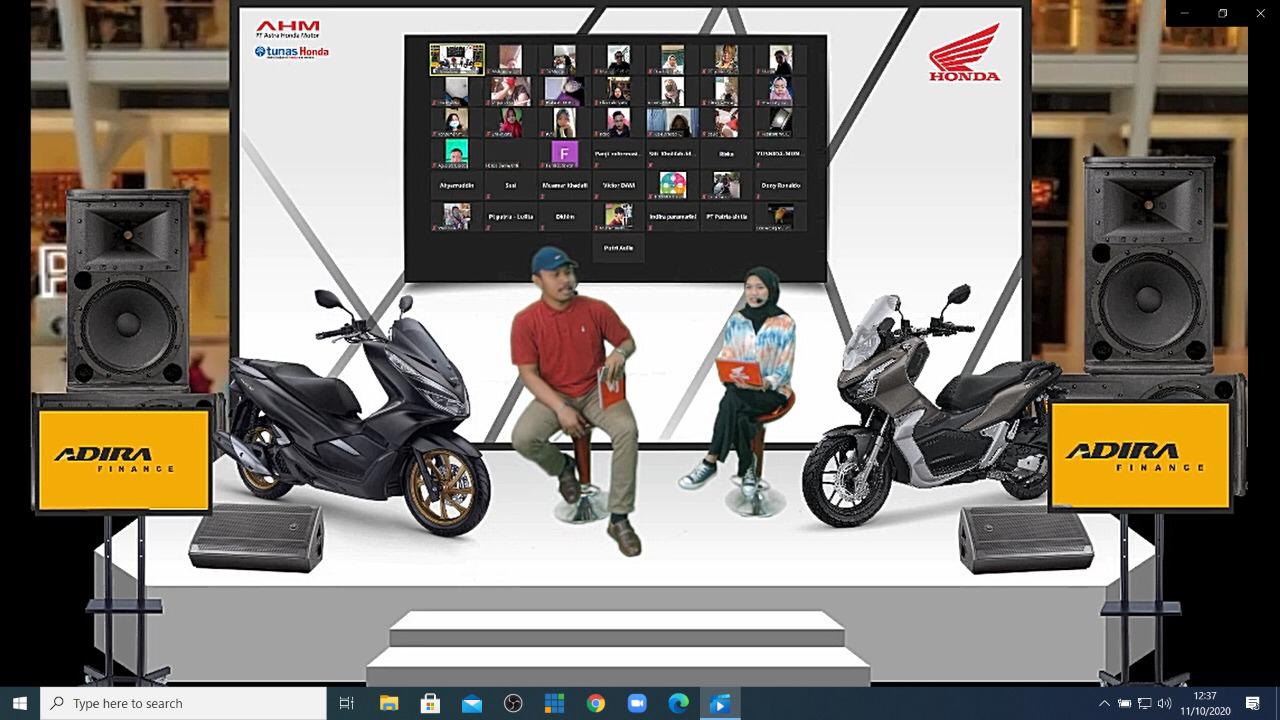This screenshot has width=1280, height=720.
Task: Minimize the video player window
Action: [x=1185, y=13]
